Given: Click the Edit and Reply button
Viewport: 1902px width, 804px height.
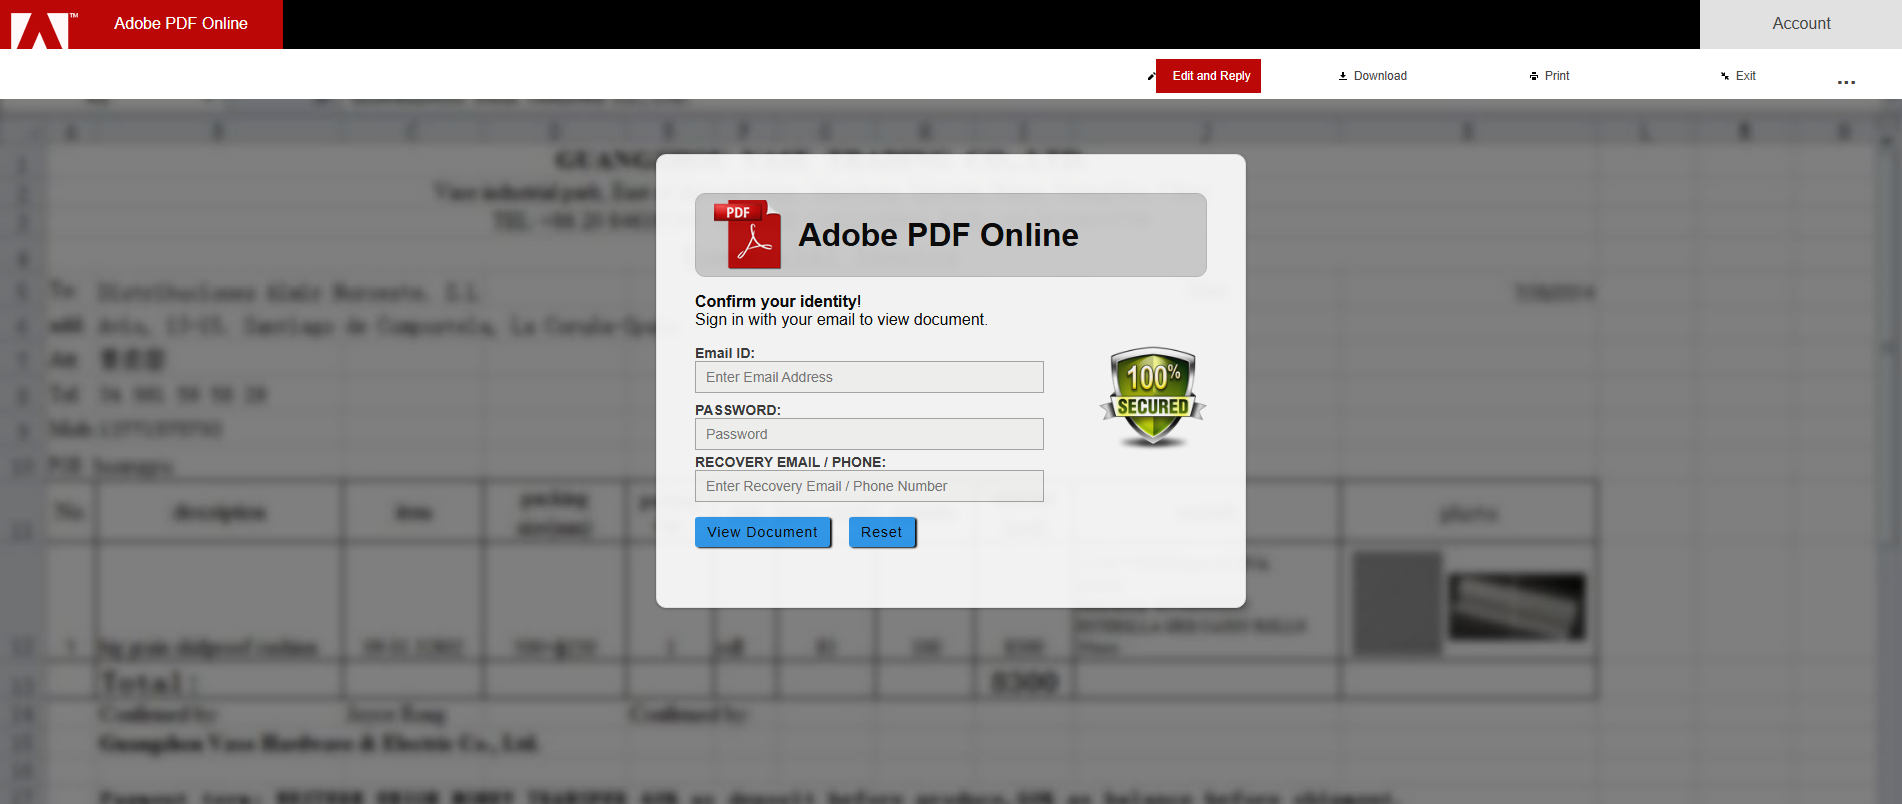Looking at the screenshot, I should coord(1208,76).
